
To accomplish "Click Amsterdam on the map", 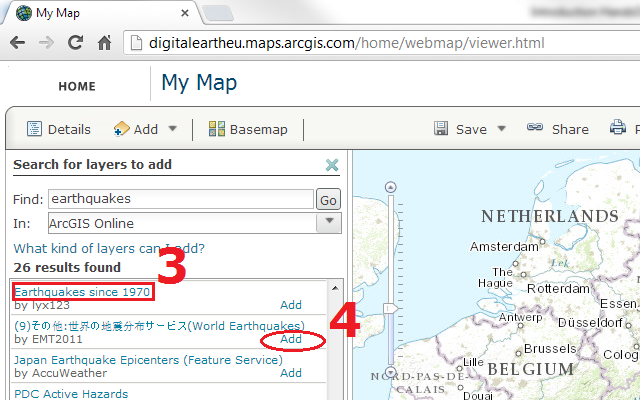I will [x=504, y=247].
